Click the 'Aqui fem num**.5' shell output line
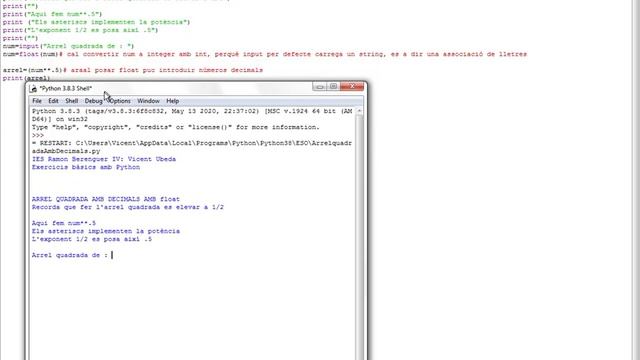This screenshot has width=640, height=360. click(x=64, y=223)
